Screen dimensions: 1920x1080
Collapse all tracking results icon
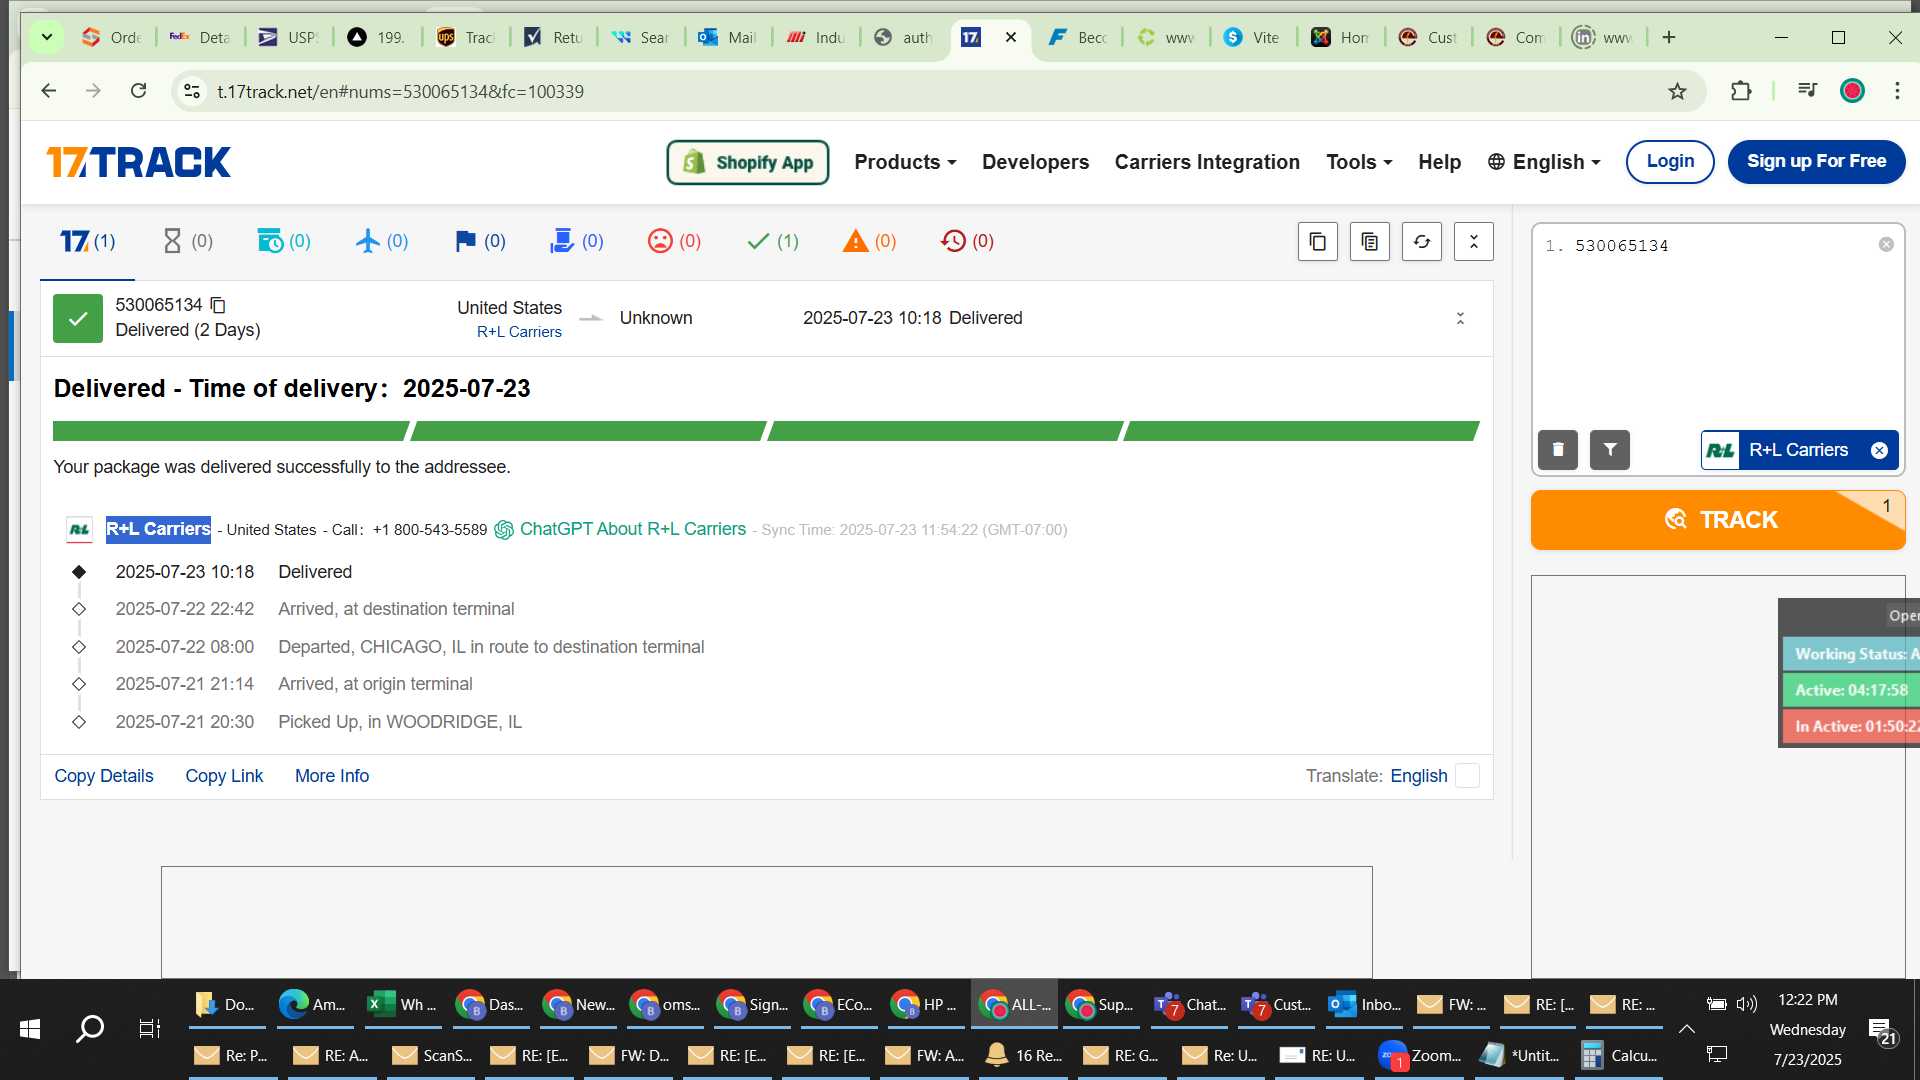pos(1474,242)
